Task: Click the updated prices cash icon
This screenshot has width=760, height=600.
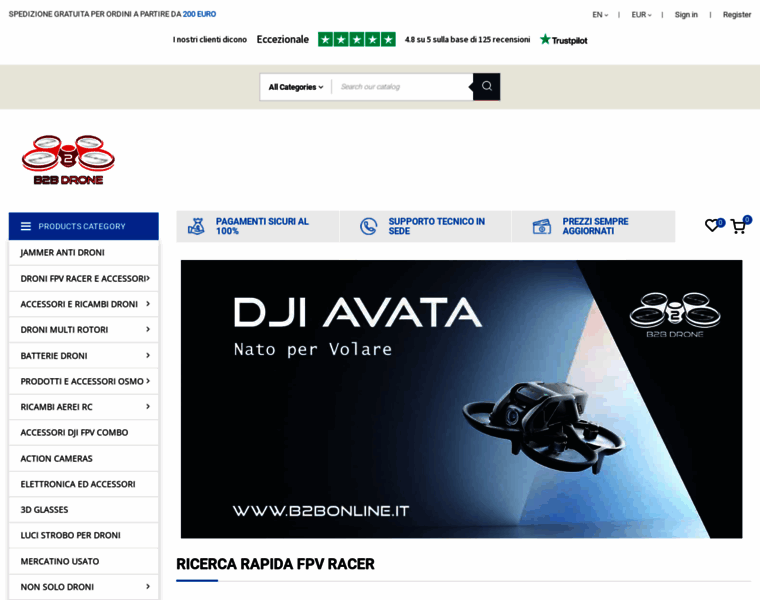Action: (x=541, y=226)
